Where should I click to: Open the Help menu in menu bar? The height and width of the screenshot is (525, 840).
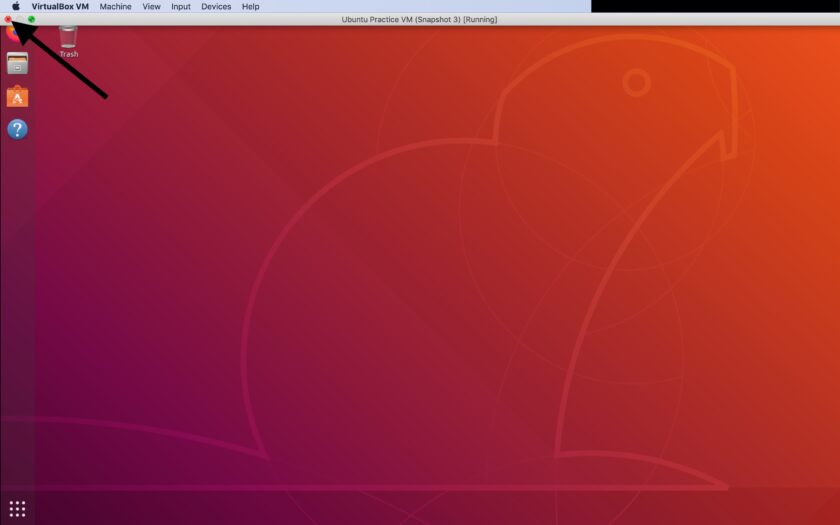(x=250, y=6)
